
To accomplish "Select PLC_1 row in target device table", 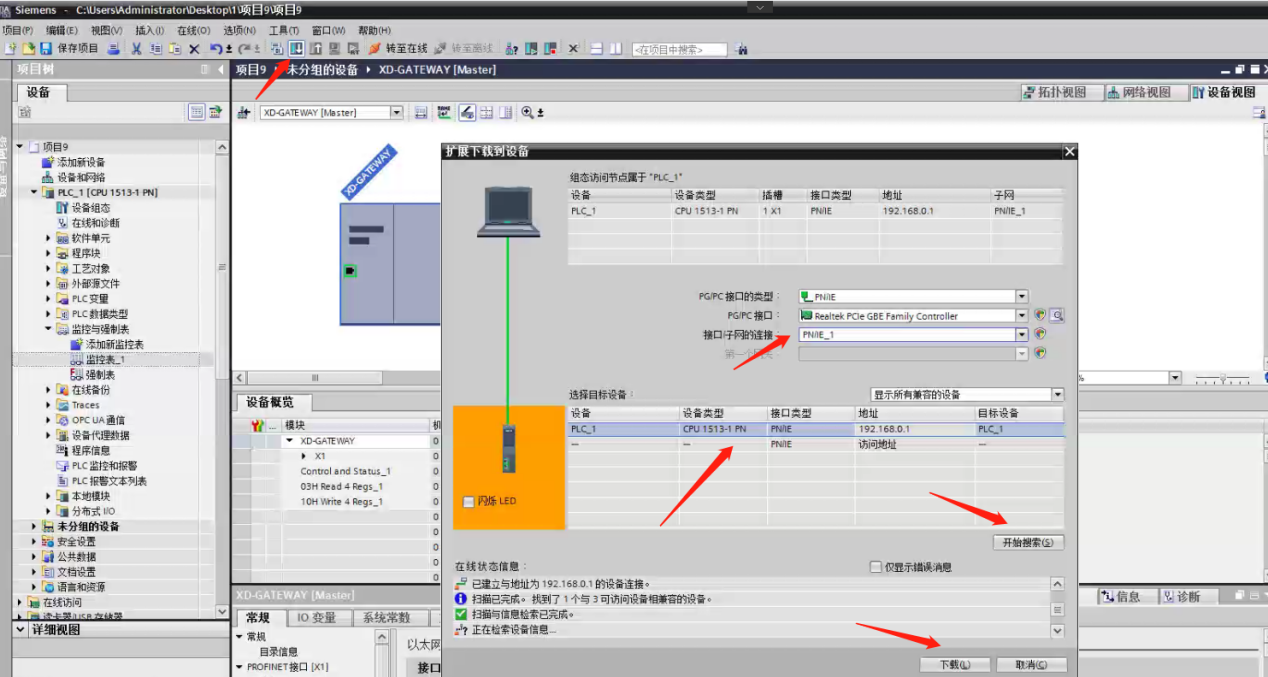I will (x=816, y=429).
